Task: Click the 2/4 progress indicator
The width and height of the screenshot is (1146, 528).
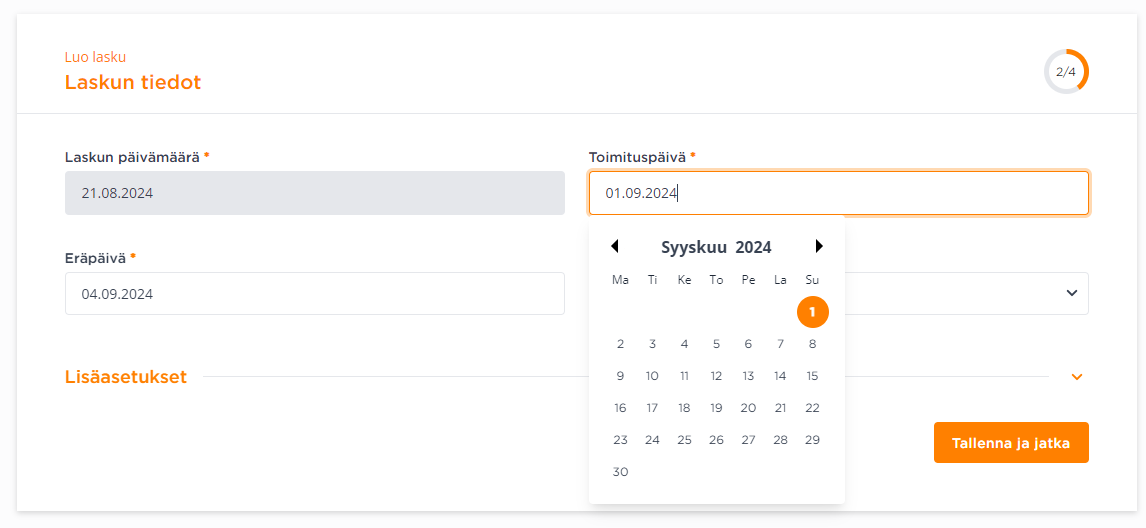Action: click(x=1066, y=72)
